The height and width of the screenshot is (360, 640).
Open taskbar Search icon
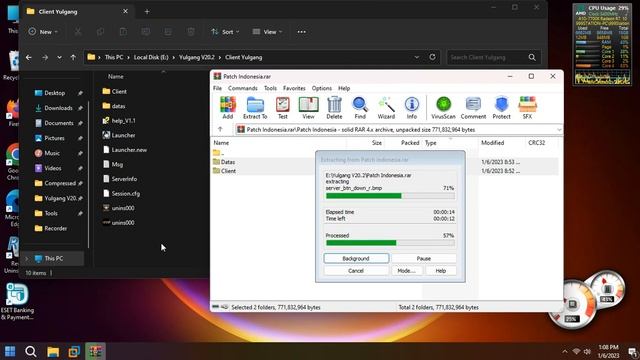[31, 351]
